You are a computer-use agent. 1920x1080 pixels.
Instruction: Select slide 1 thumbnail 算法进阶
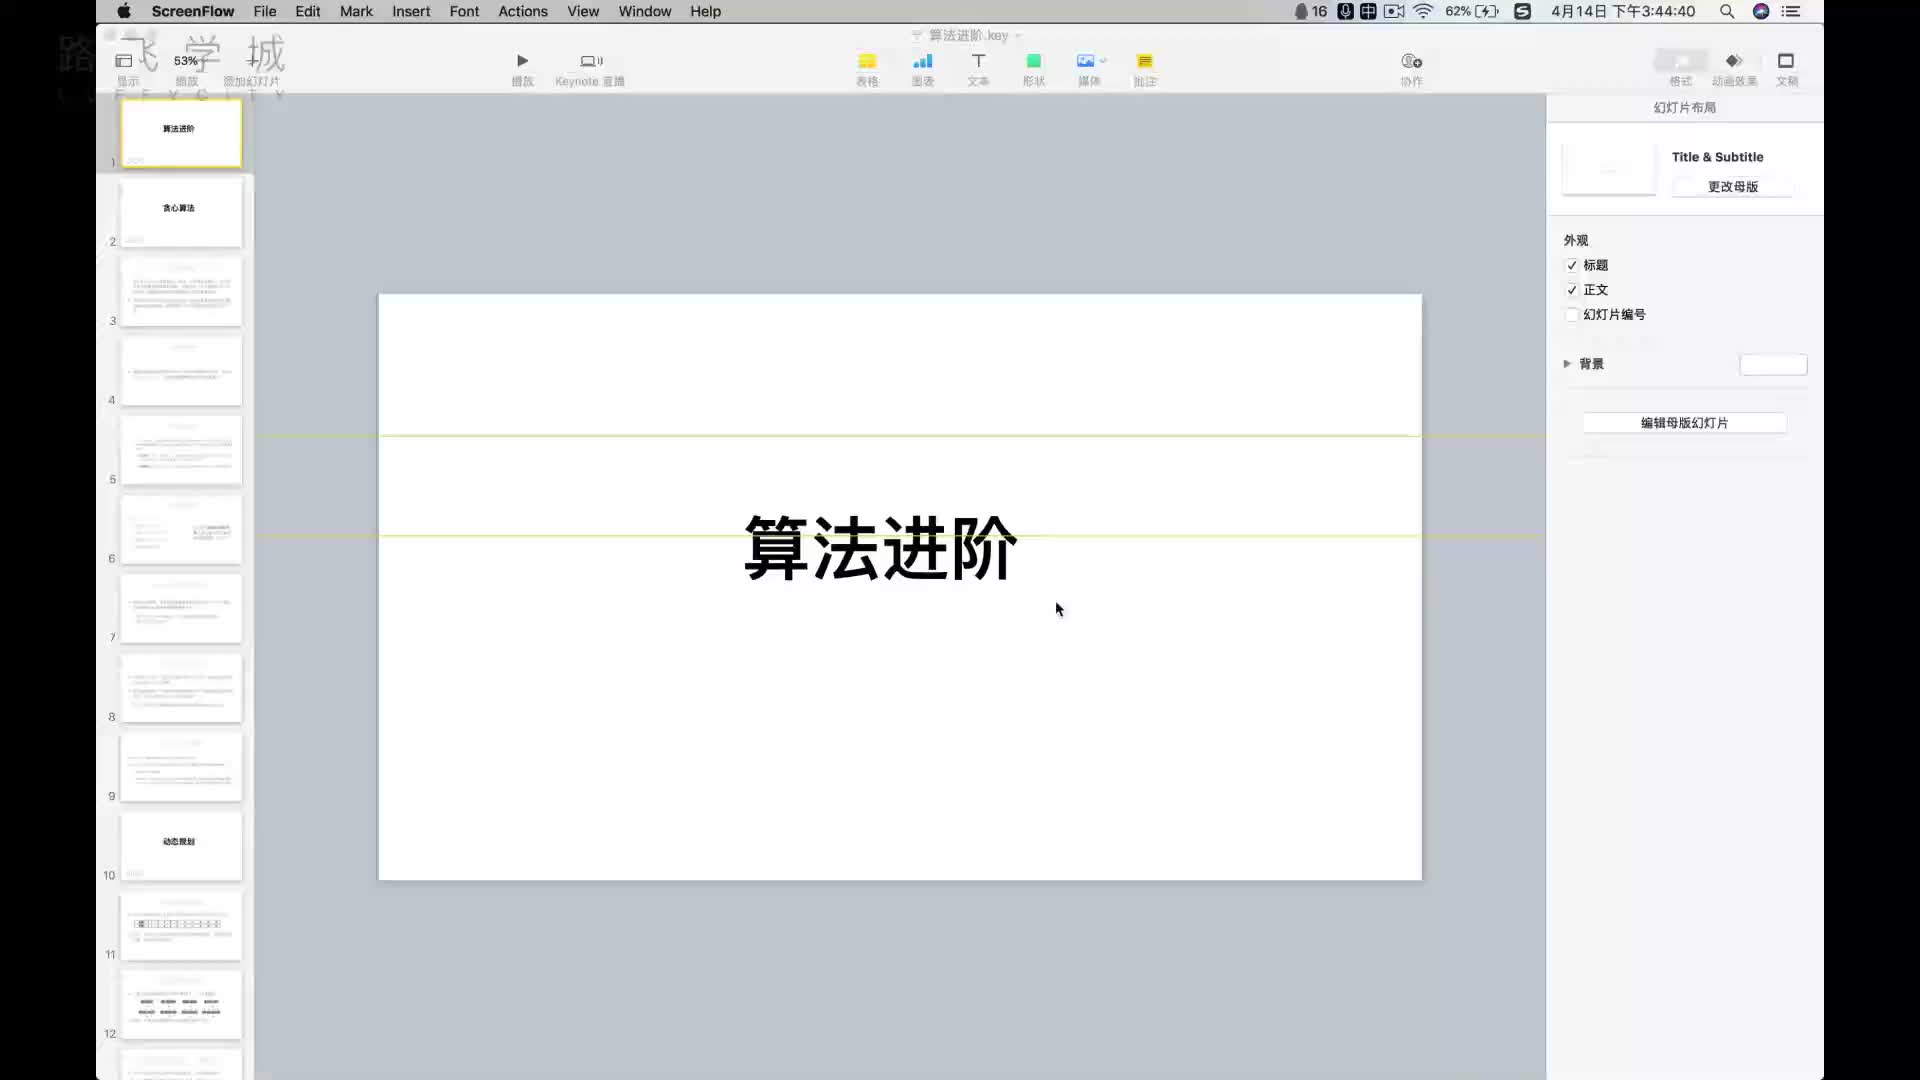click(x=181, y=133)
